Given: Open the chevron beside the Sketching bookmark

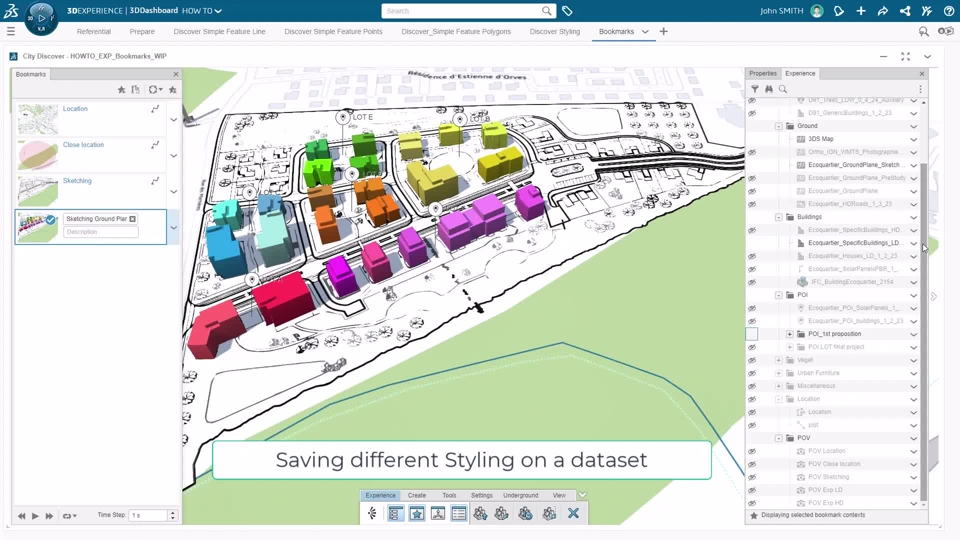Looking at the screenshot, I should tap(173, 192).
